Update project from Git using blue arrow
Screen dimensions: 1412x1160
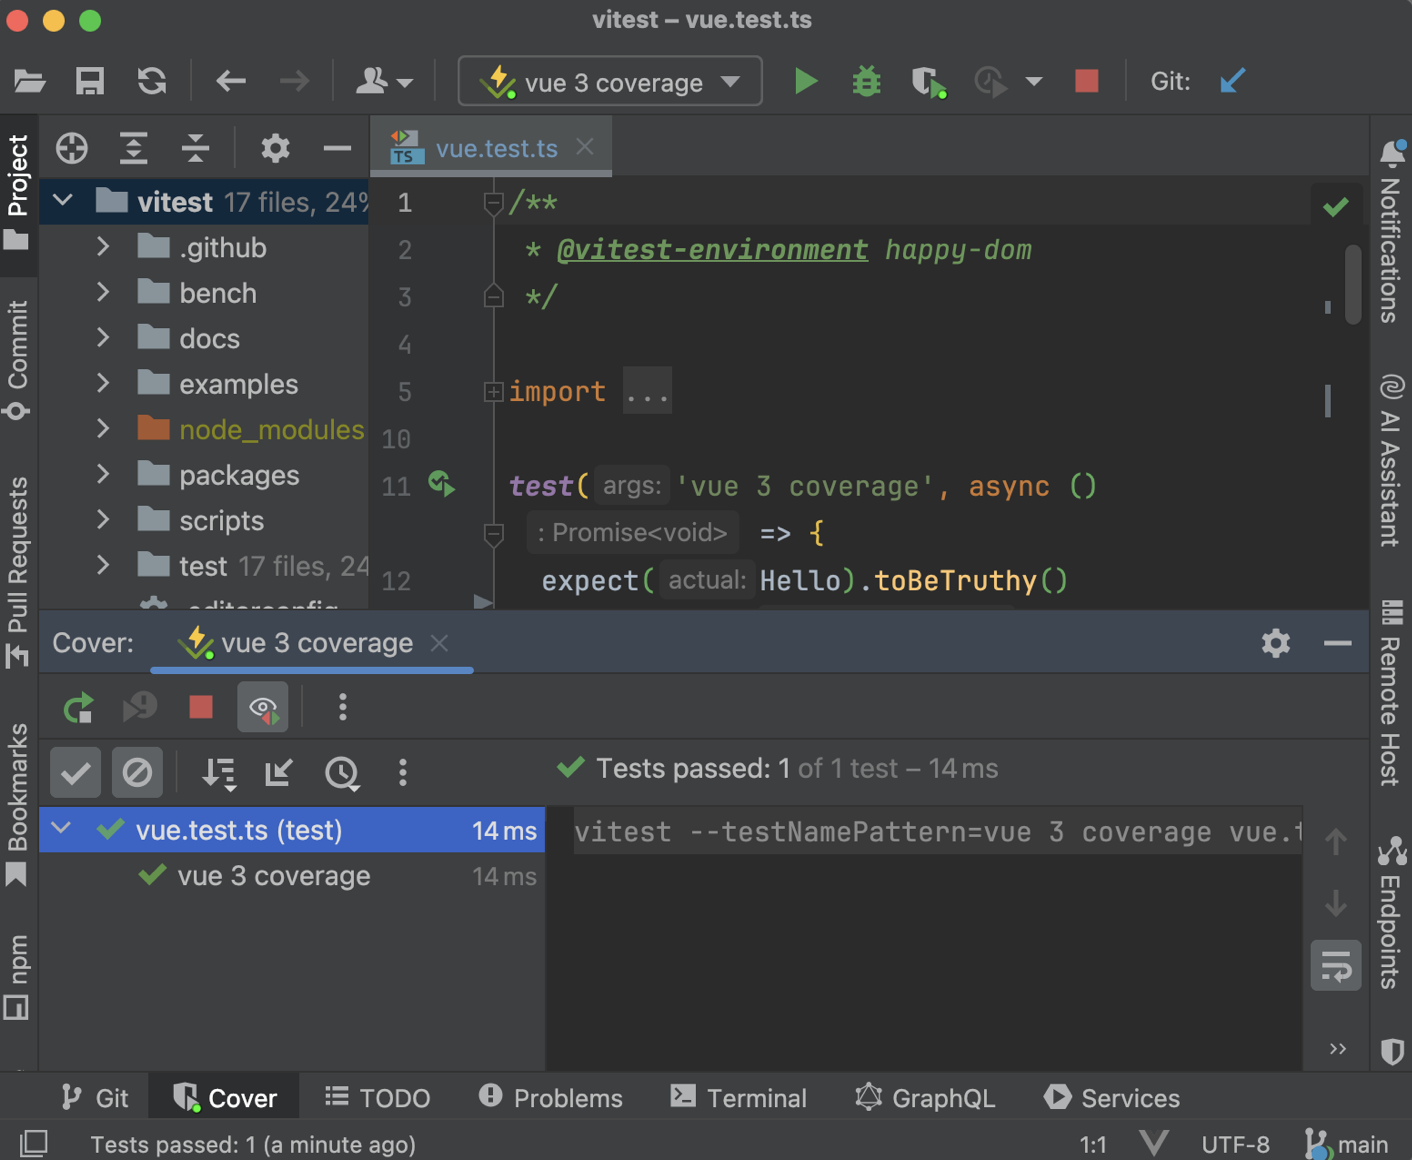click(1232, 81)
